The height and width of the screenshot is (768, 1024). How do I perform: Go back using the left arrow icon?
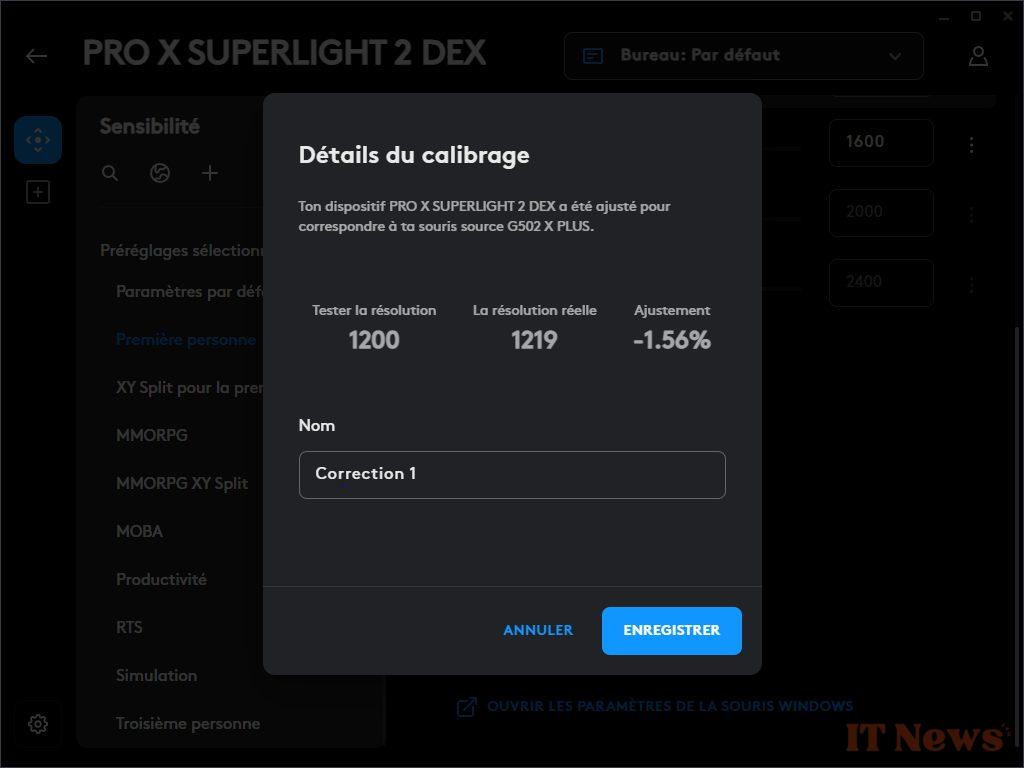pyautogui.click(x=36, y=56)
